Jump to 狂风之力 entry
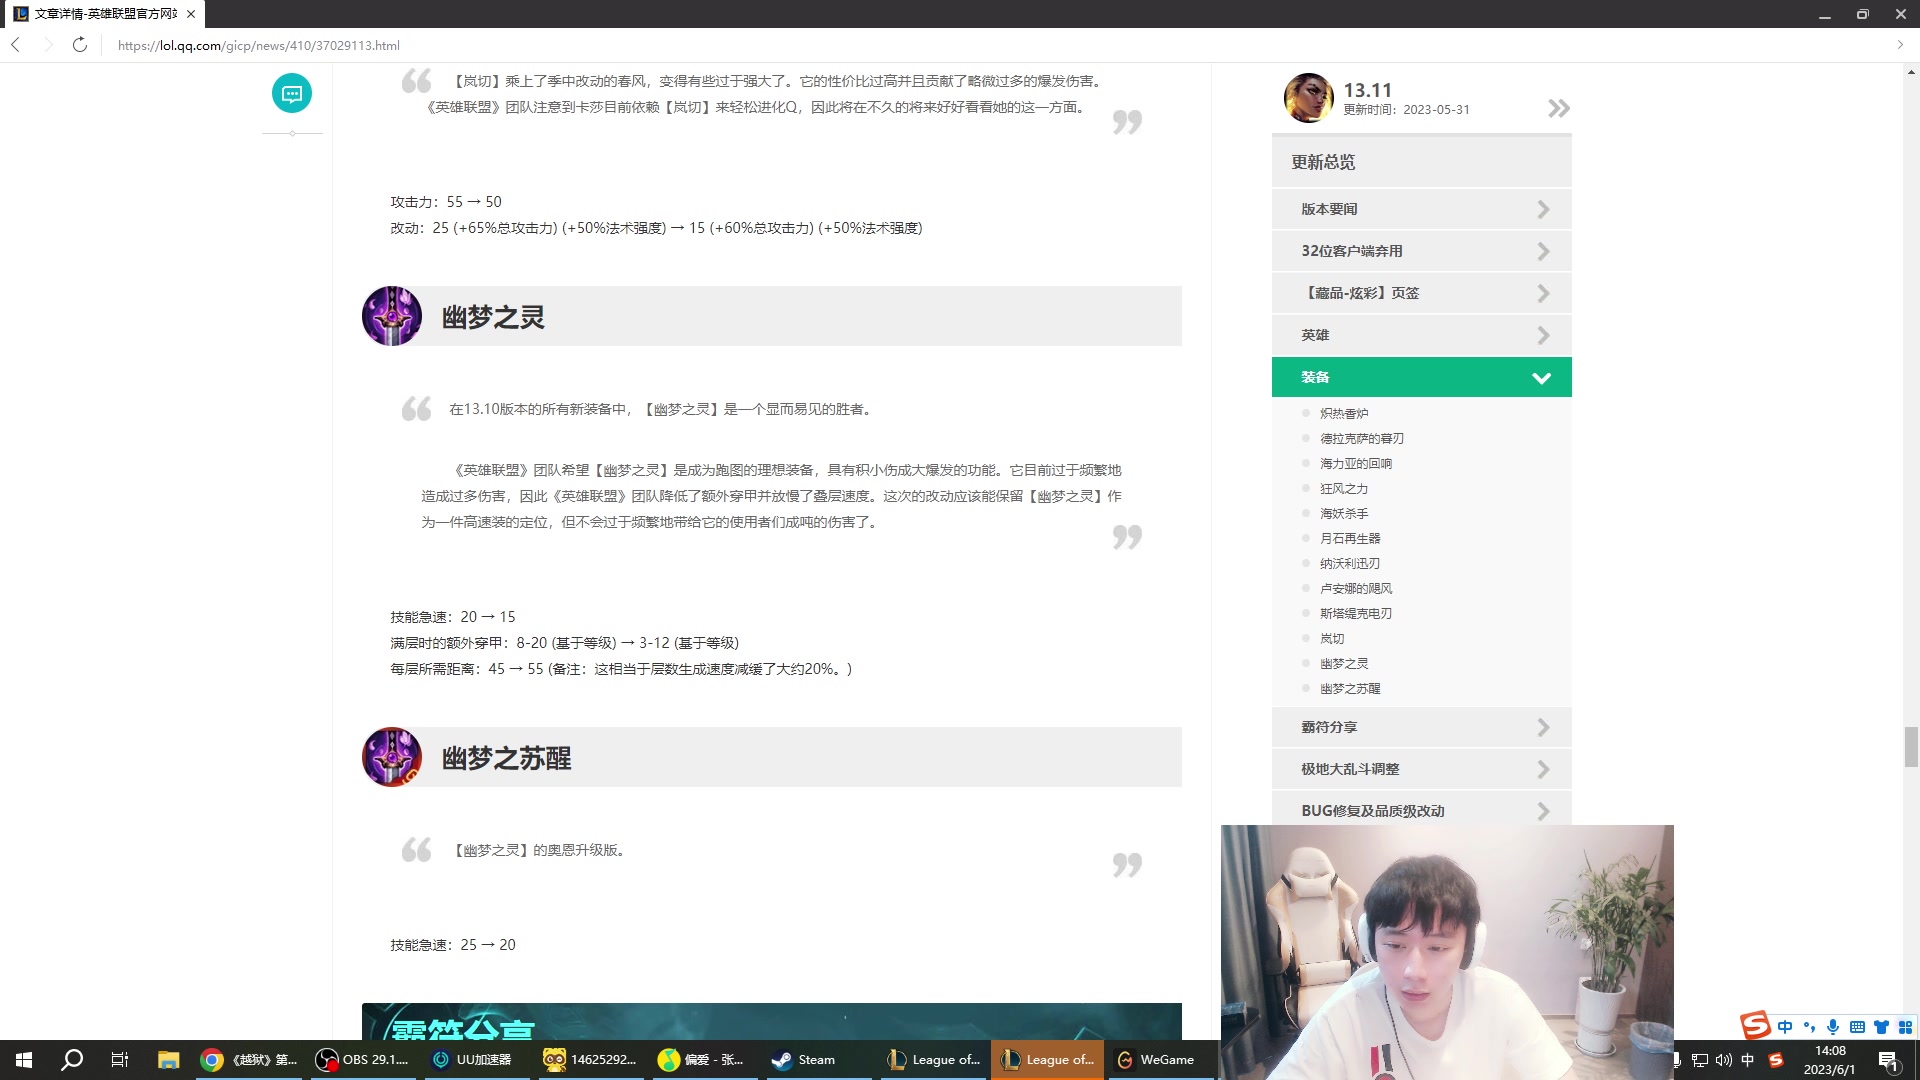 [1344, 488]
